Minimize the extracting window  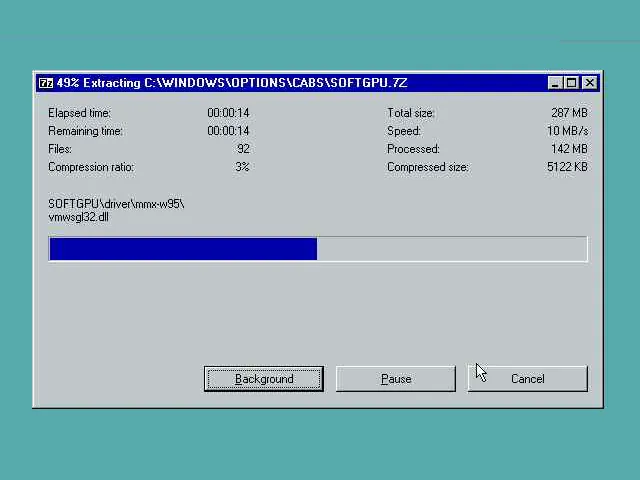(554, 83)
